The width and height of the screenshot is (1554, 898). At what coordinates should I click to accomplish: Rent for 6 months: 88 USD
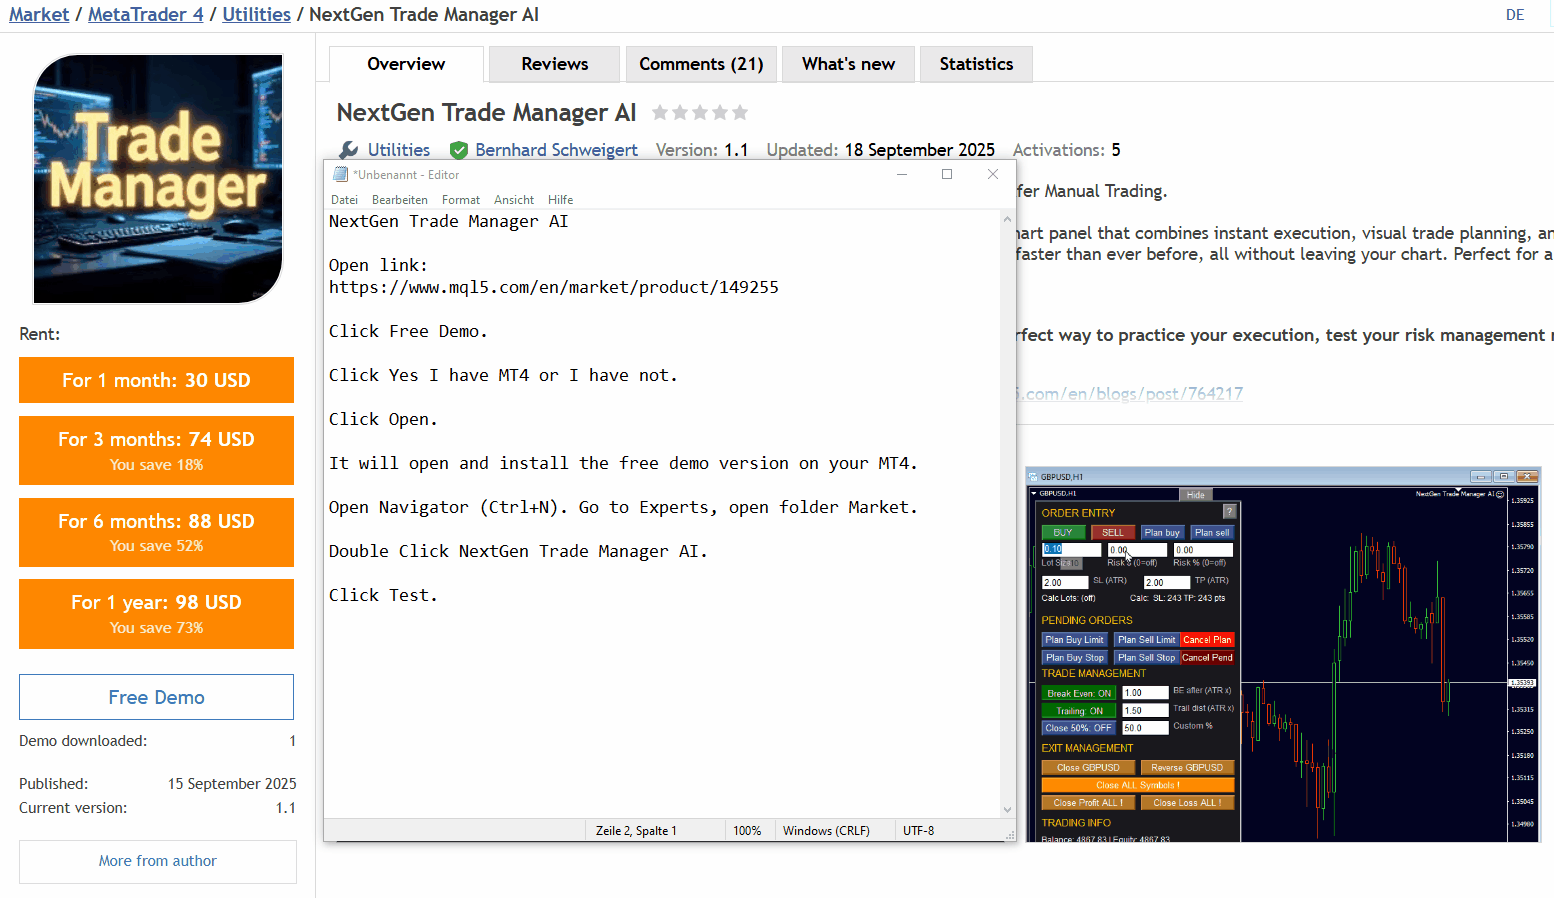pos(156,532)
